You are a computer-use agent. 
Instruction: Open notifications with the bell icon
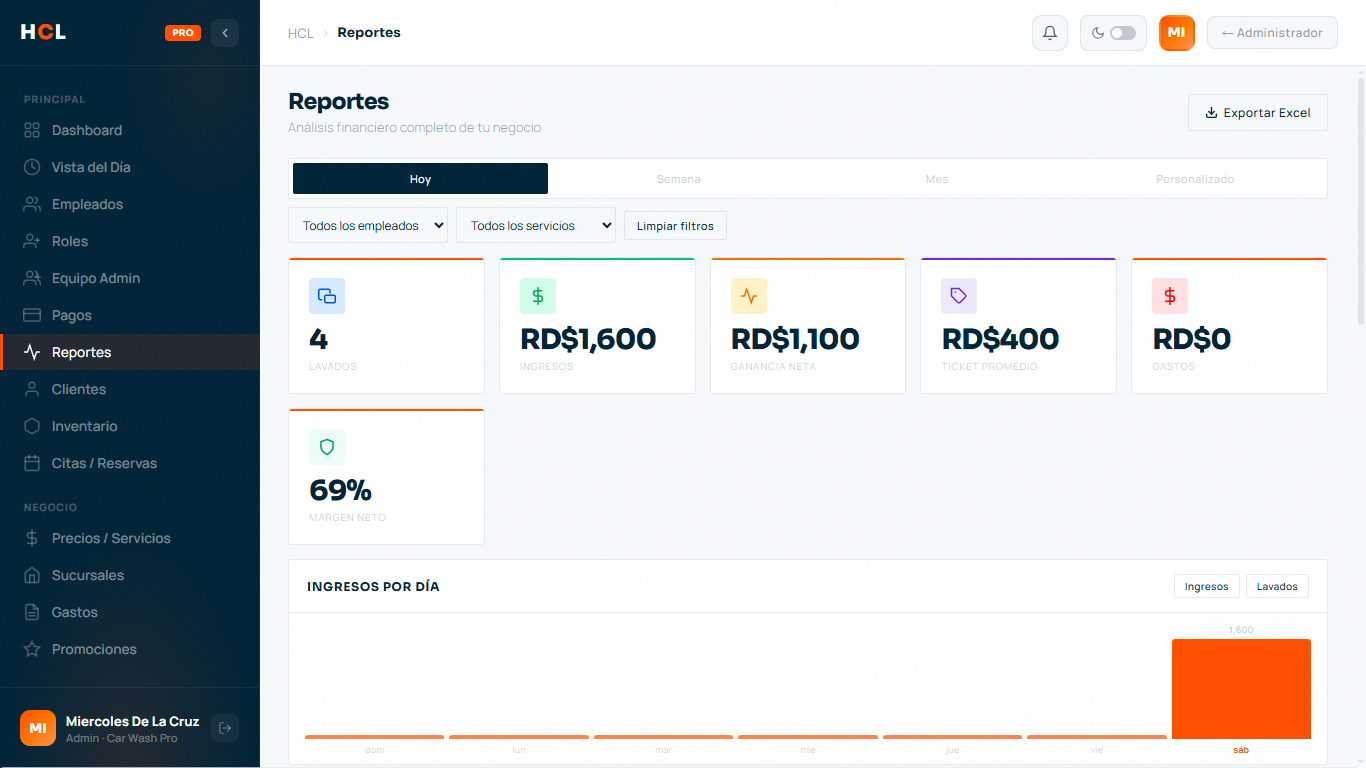point(1050,33)
